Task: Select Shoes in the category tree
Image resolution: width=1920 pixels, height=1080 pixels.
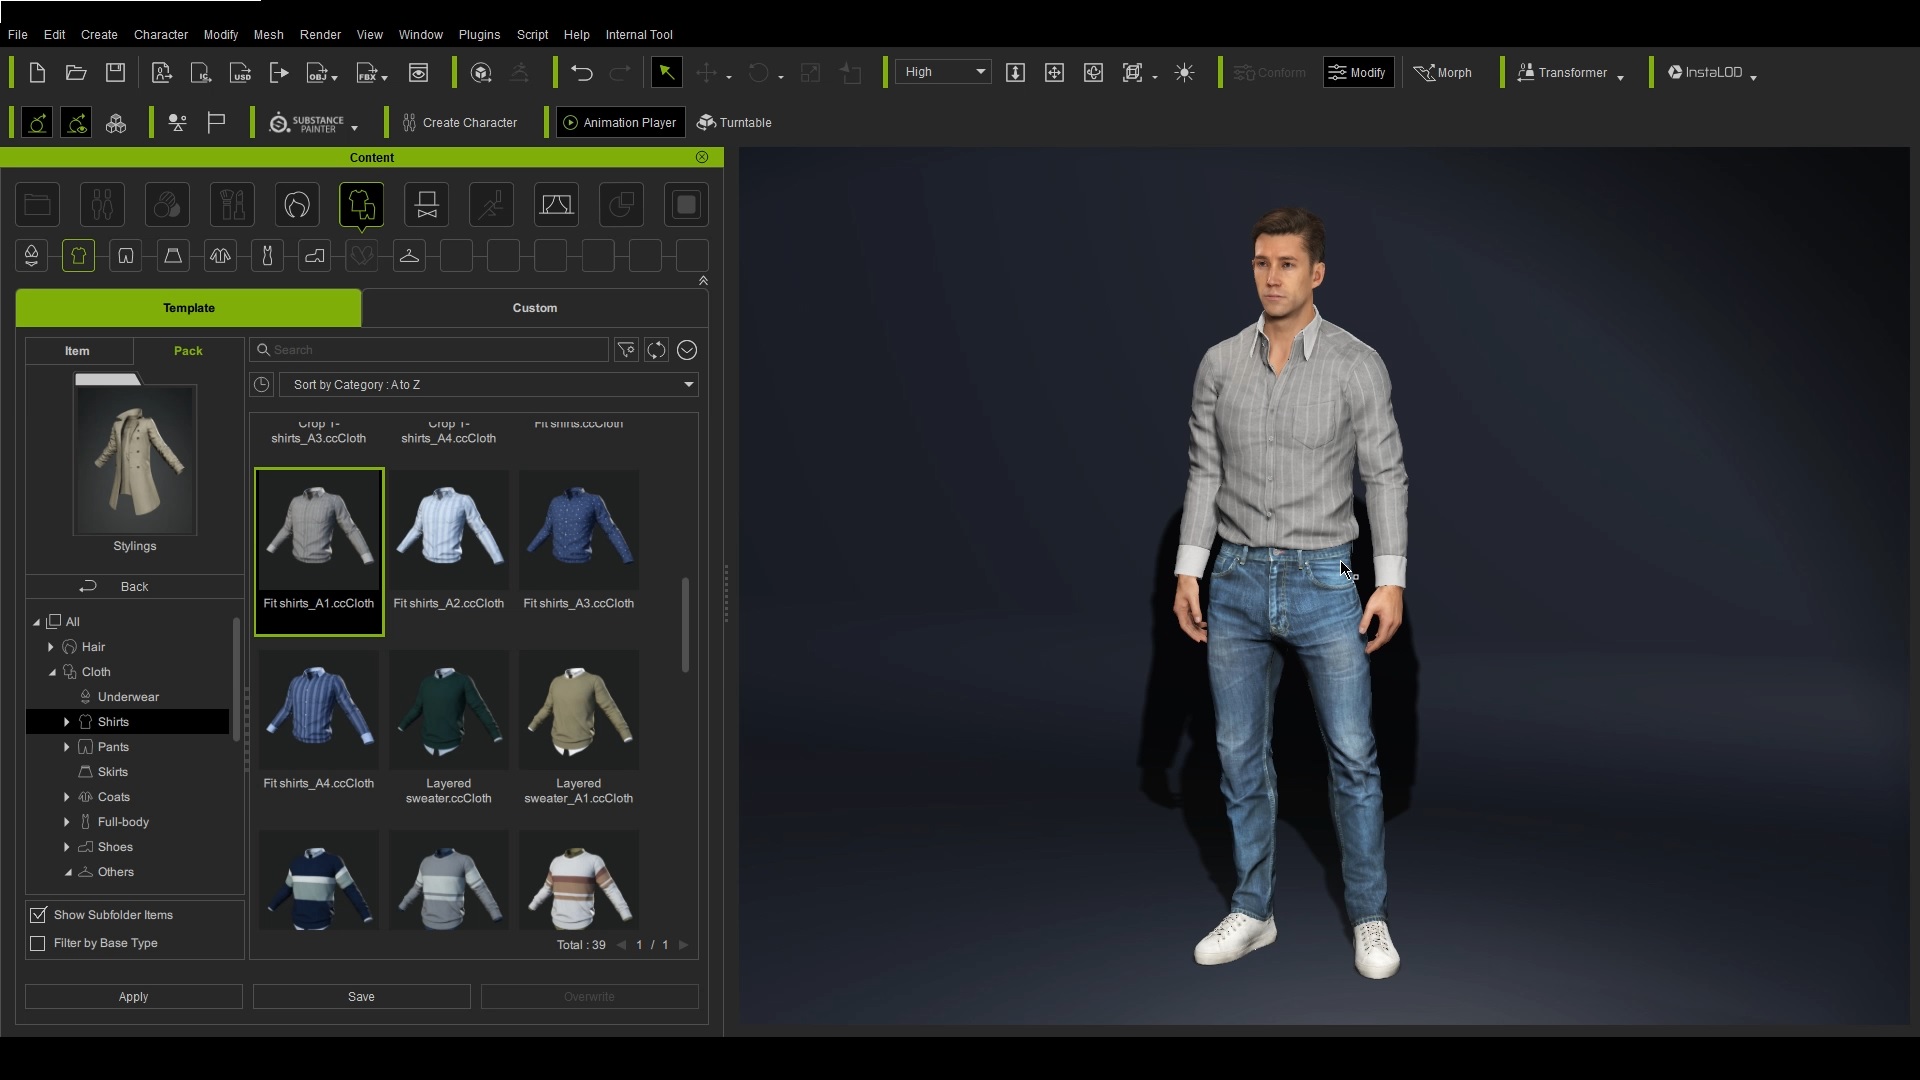Action: 115,847
